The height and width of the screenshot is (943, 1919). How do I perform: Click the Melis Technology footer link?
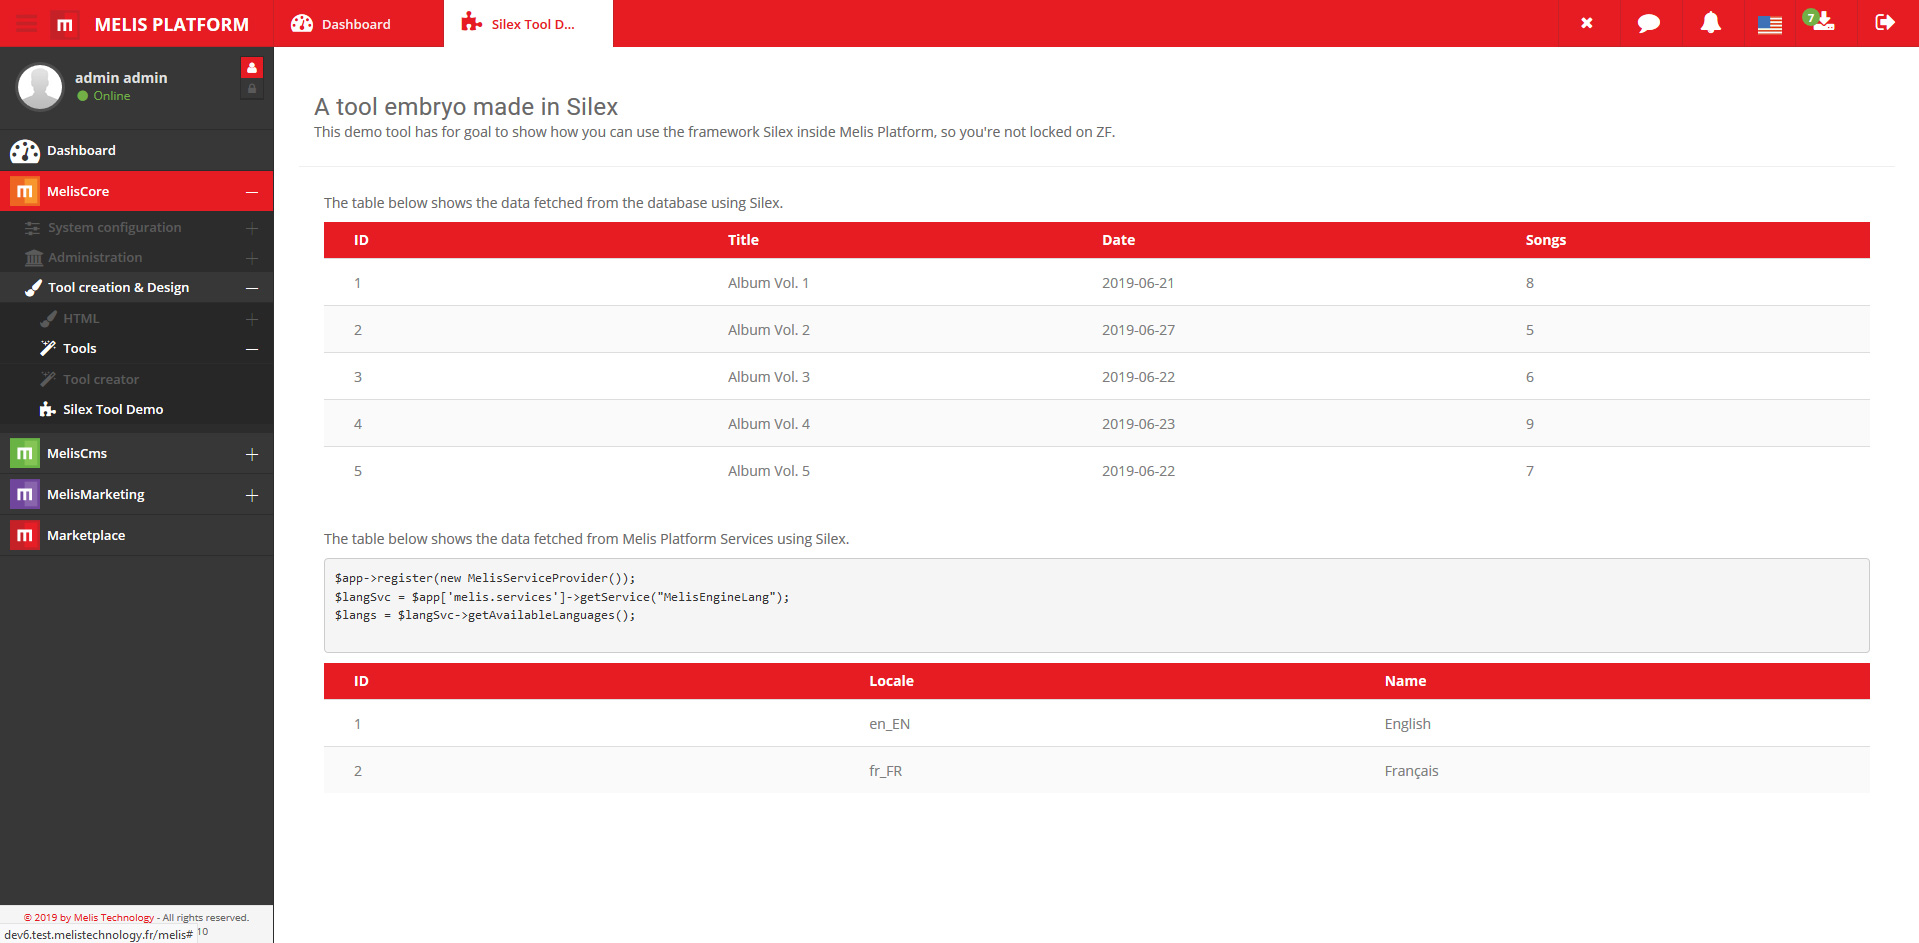click(x=113, y=917)
